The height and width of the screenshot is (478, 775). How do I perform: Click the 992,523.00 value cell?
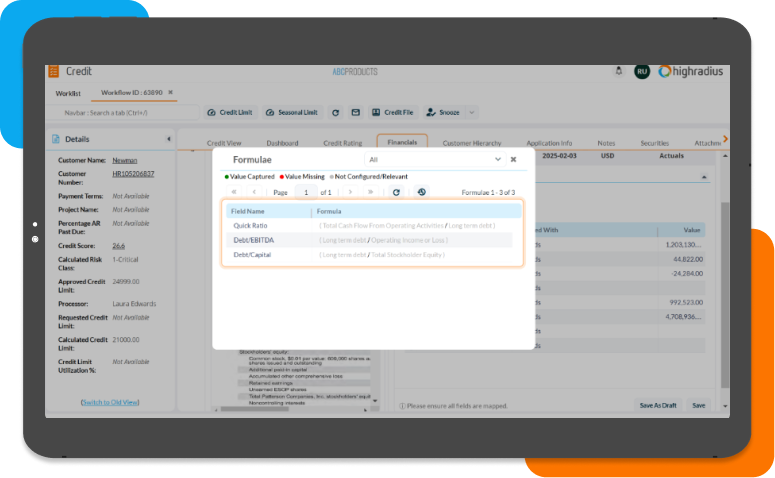coord(681,302)
